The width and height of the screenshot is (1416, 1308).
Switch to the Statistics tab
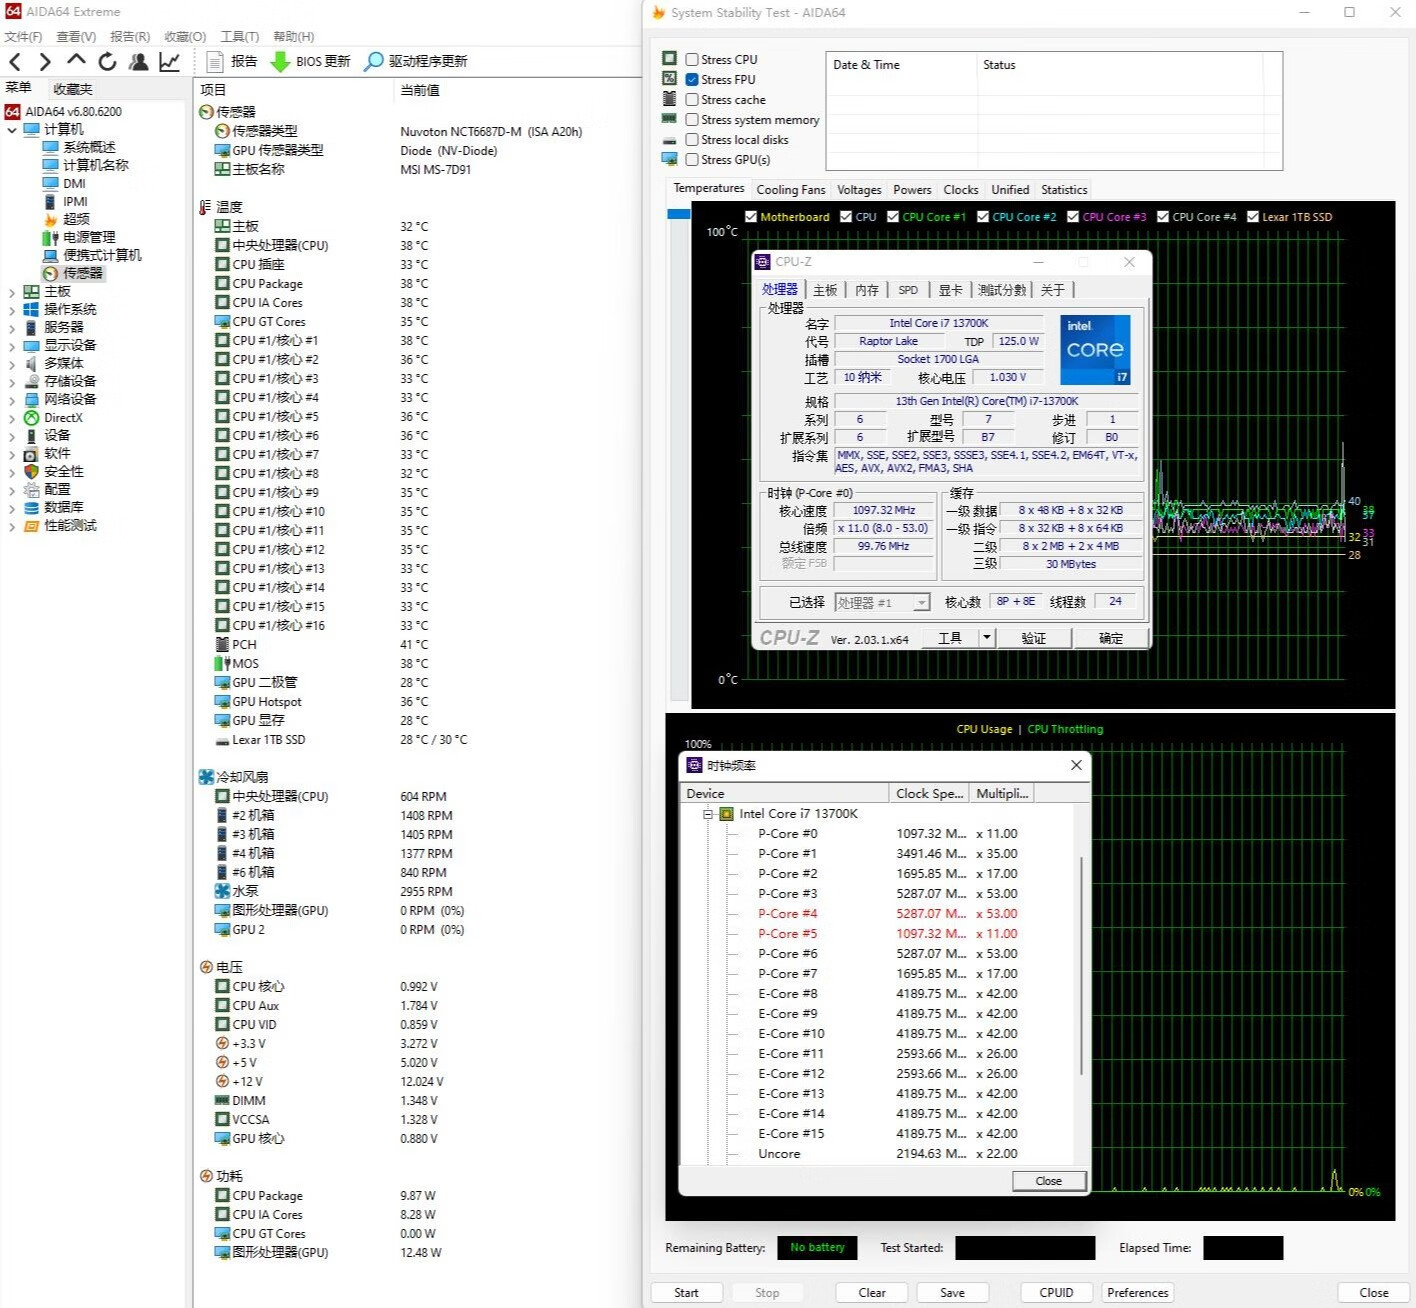(1064, 189)
